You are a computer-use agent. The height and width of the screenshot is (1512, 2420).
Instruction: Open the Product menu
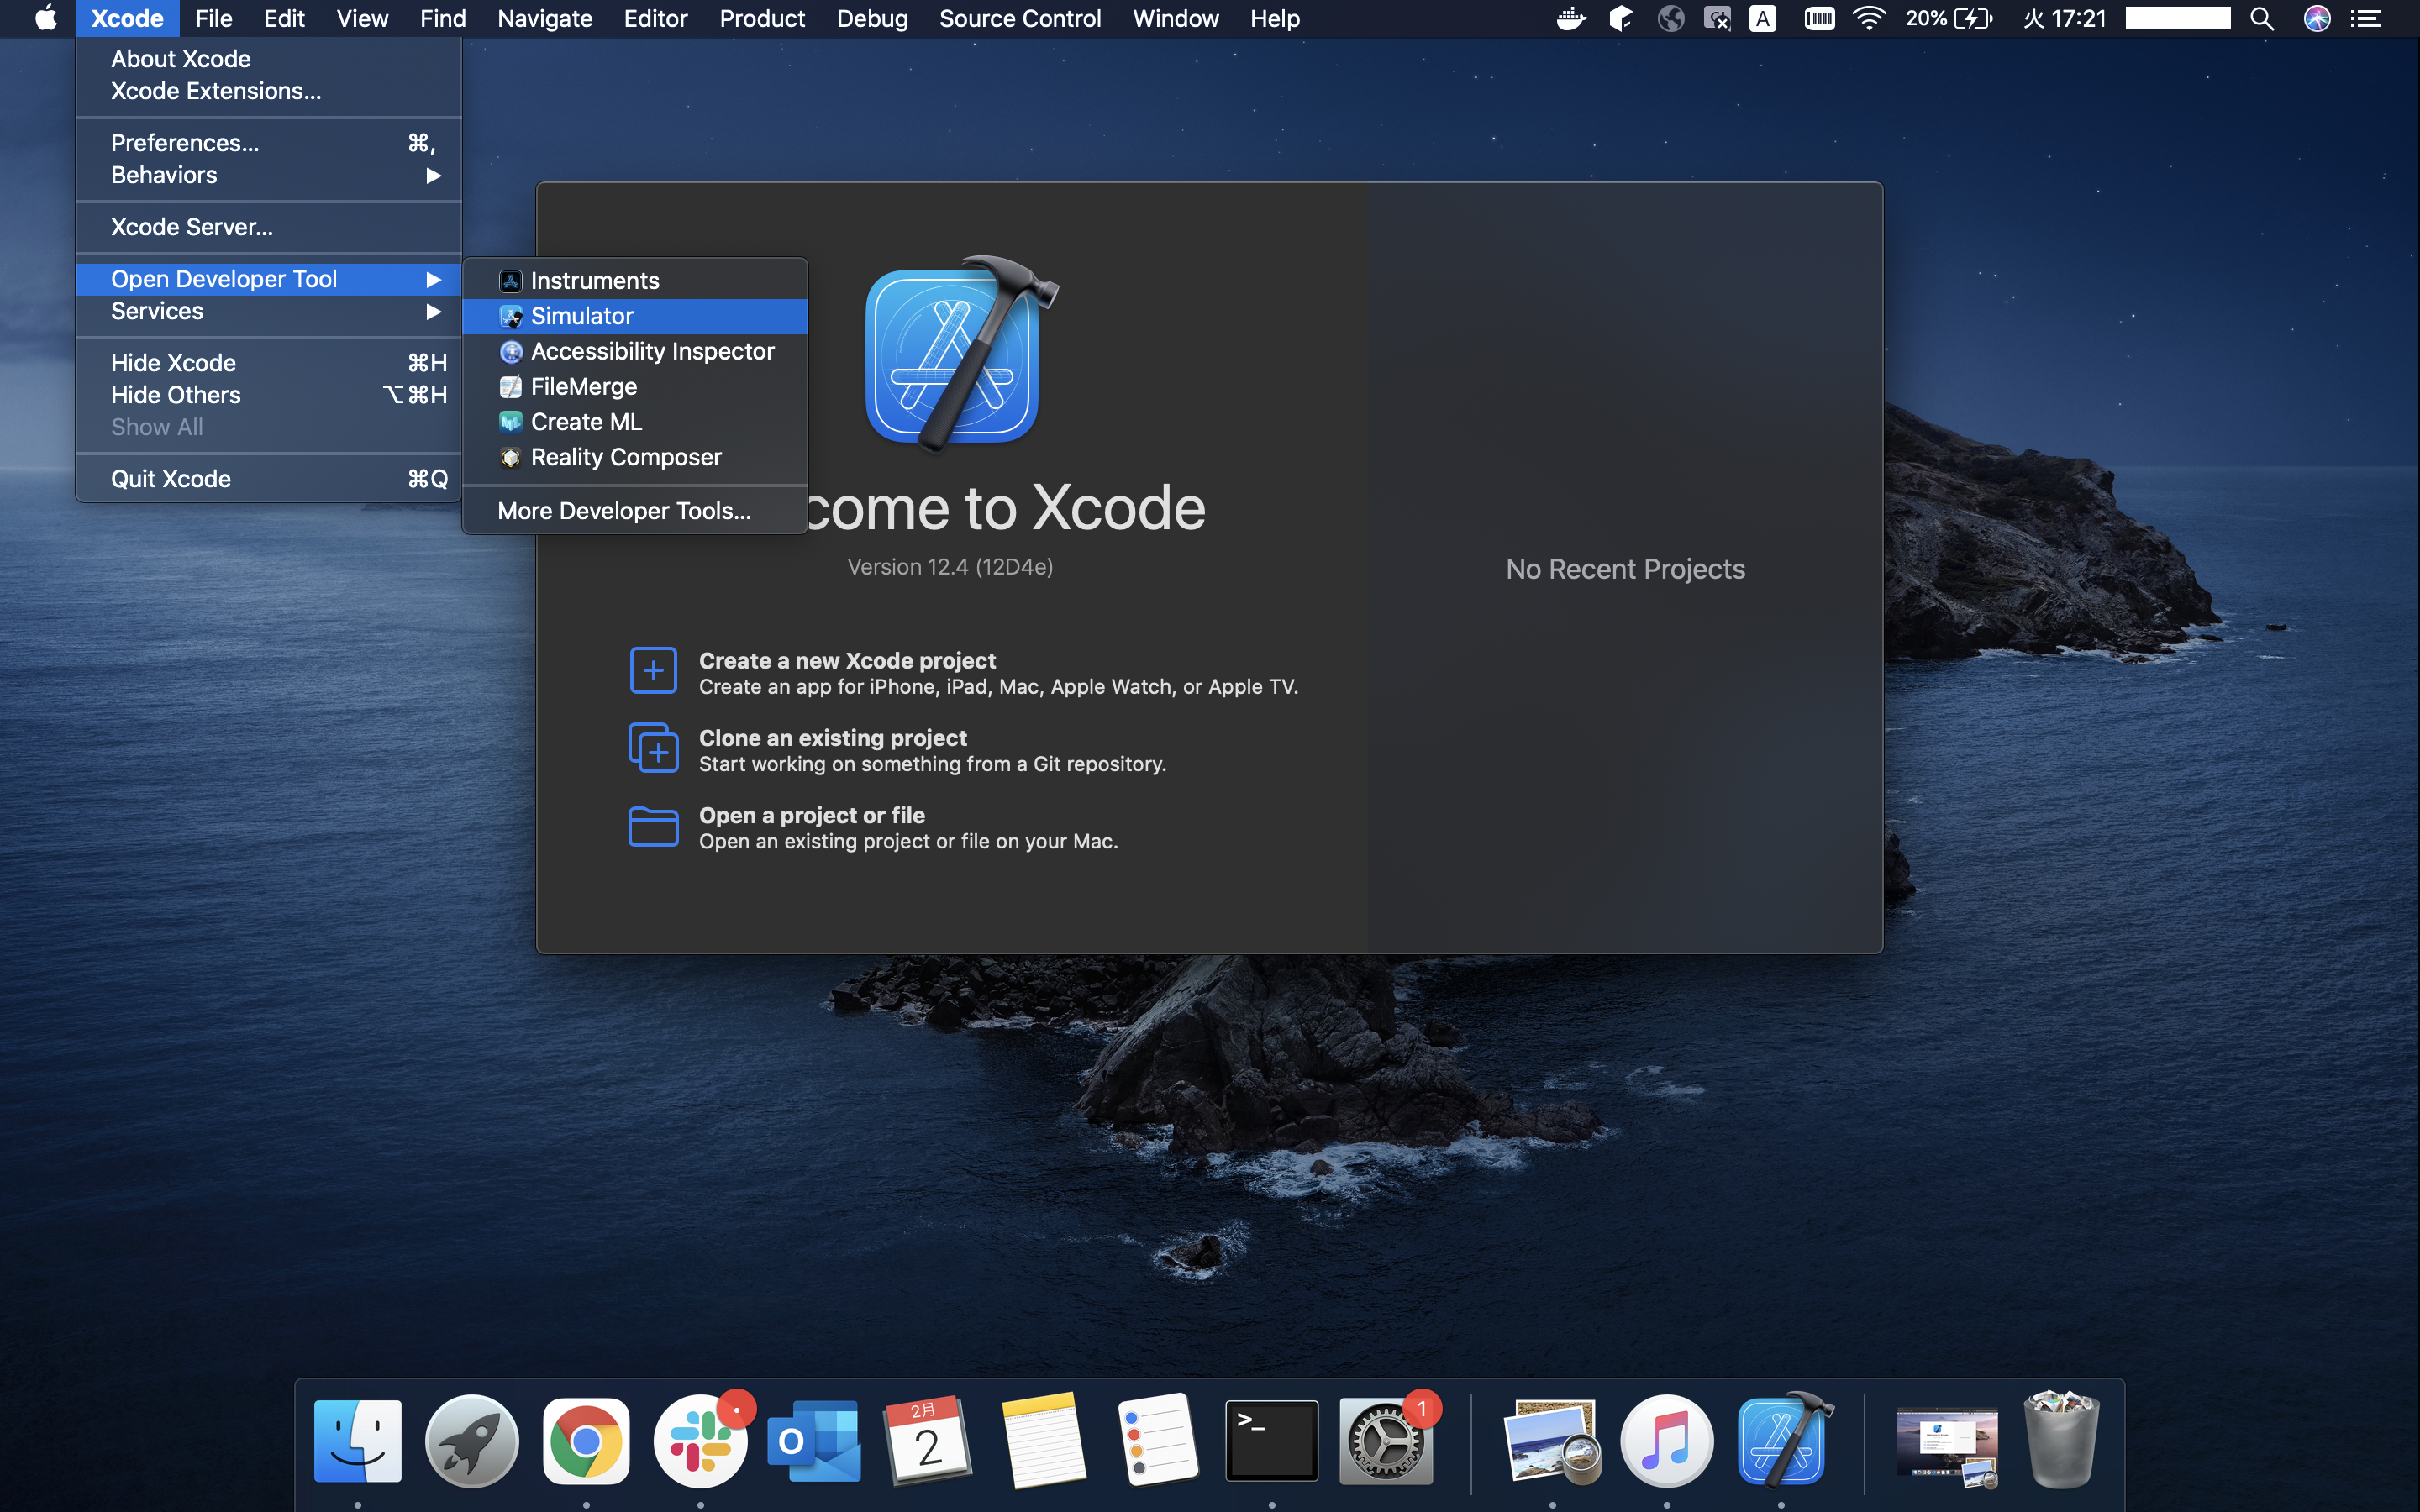(x=762, y=18)
